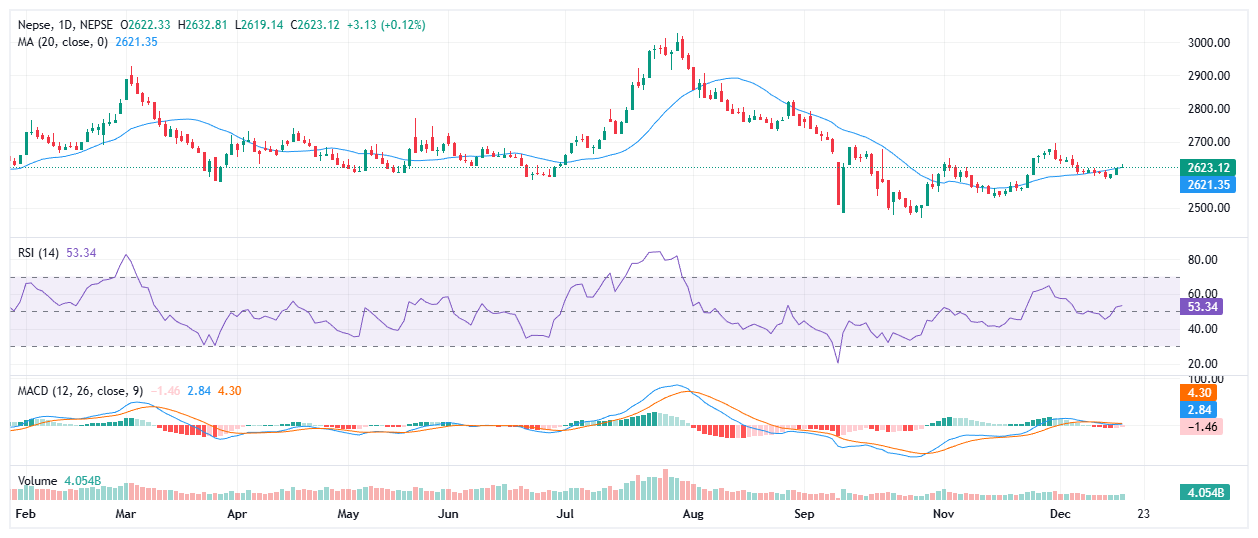Click the MACD (12, 26, close, 9) label
Viewport: 1258px width, 538px height.
pos(72,390)
